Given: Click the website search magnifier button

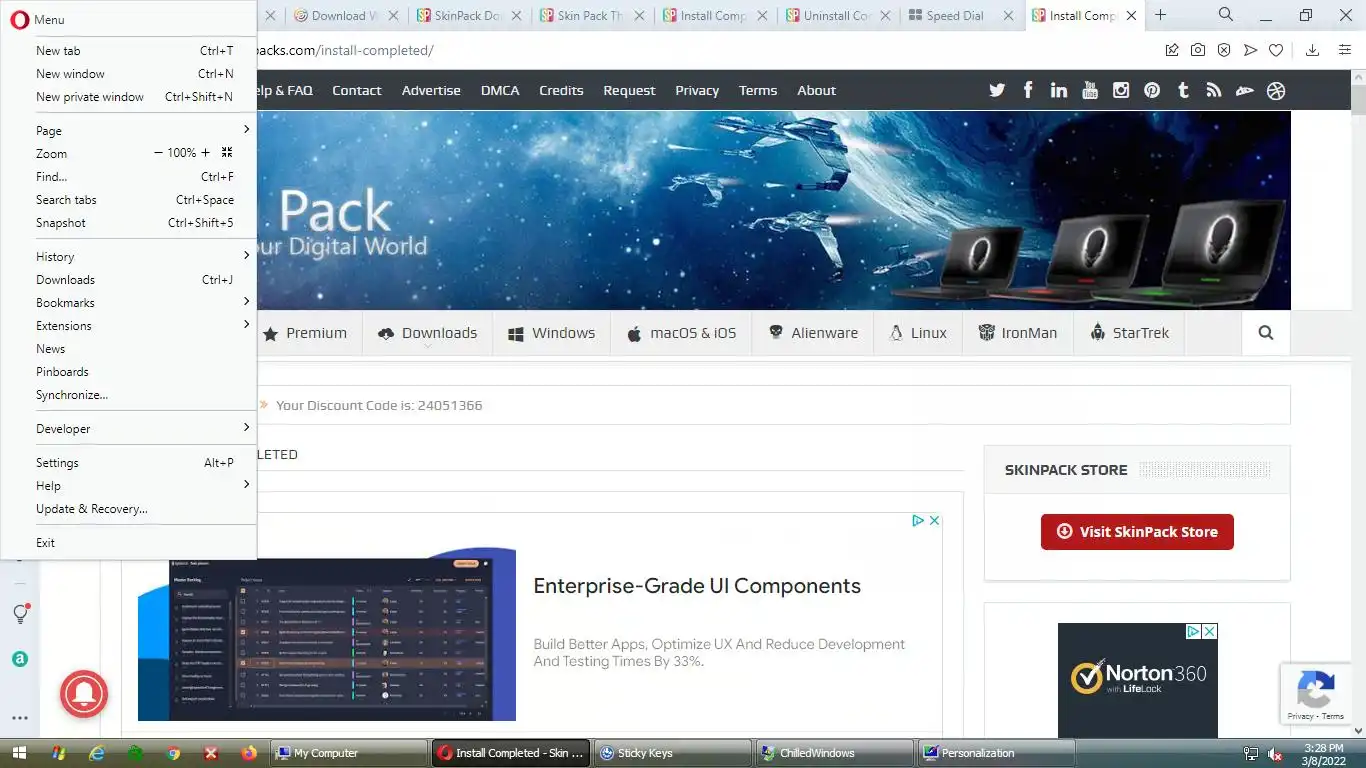Looking at the screenshot, I should point(1266,333).
